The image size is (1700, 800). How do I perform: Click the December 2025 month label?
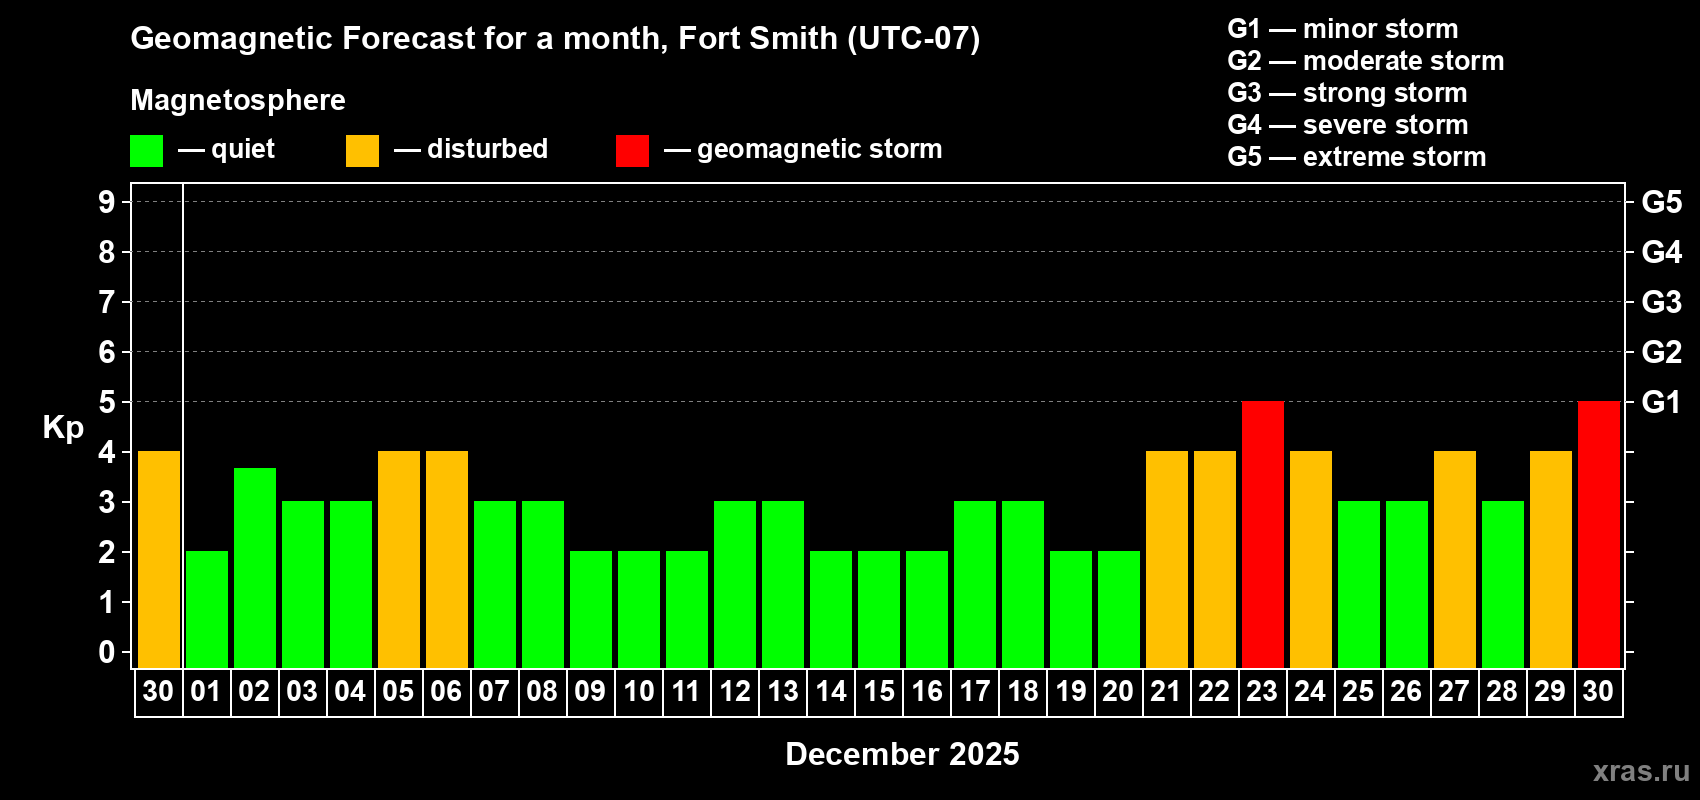(902, 754)
